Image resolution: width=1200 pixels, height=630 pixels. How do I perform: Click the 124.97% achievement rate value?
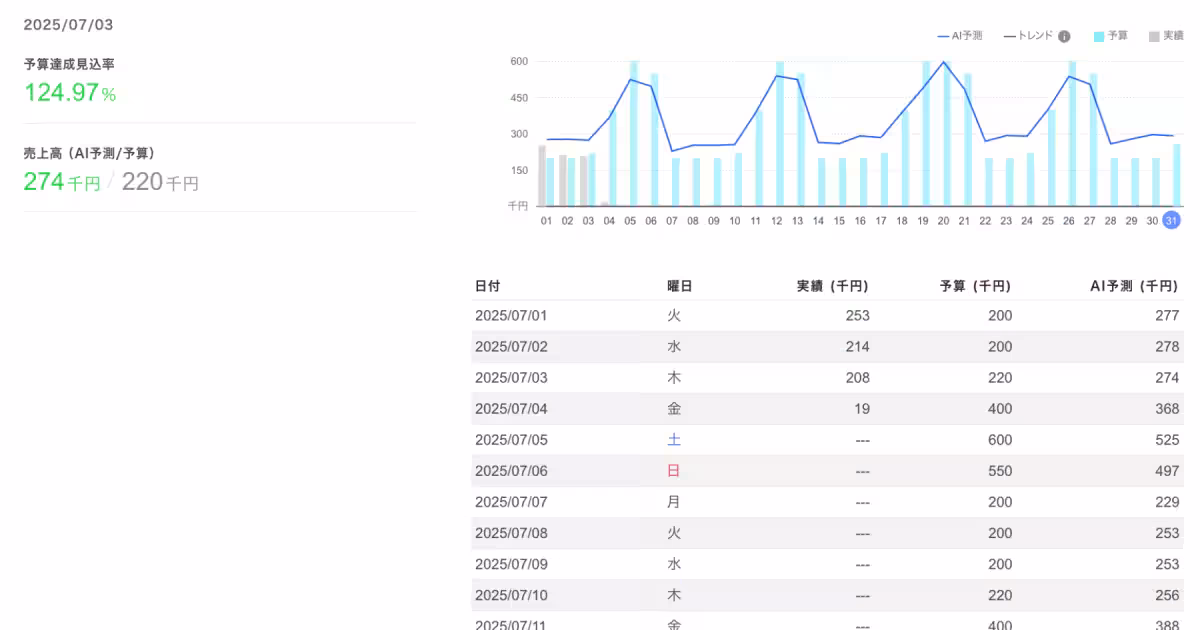[70, 93]
